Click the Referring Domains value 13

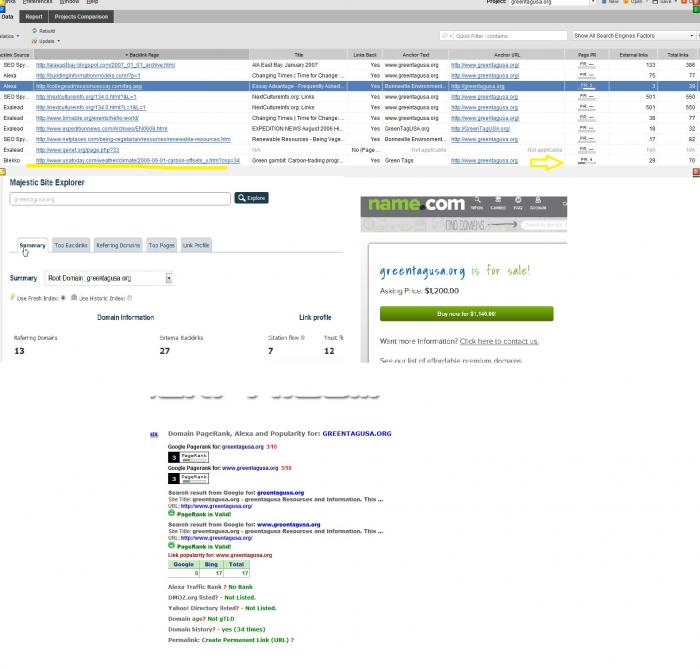19,351
